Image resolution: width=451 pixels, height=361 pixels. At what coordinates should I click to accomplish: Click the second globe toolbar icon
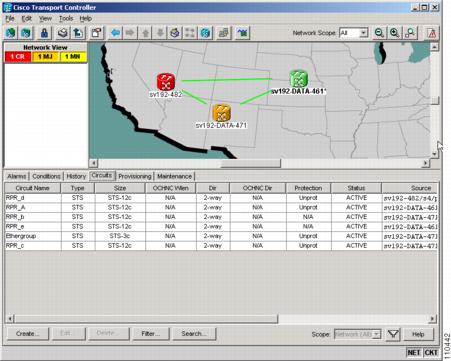pos(26,33)
